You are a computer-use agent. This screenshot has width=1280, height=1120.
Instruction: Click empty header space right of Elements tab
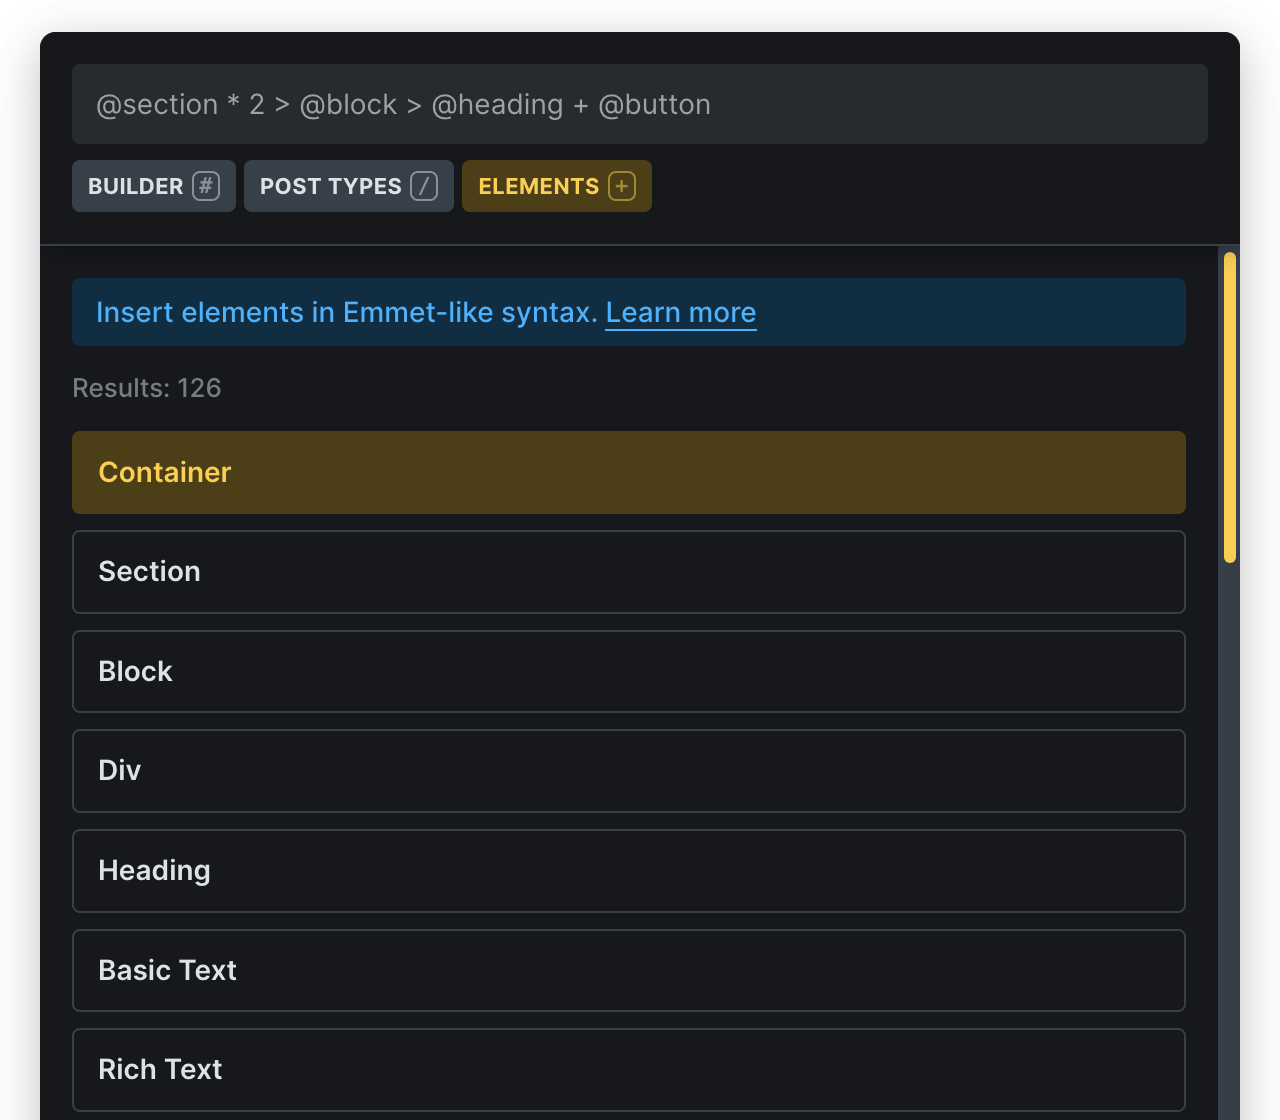[x=930, y=186]
